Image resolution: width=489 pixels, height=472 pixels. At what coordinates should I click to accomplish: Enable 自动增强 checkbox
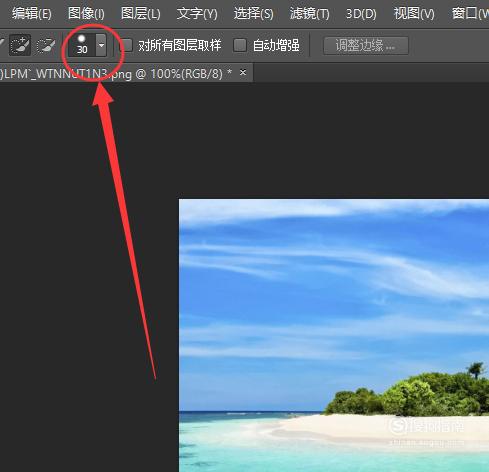240,45
